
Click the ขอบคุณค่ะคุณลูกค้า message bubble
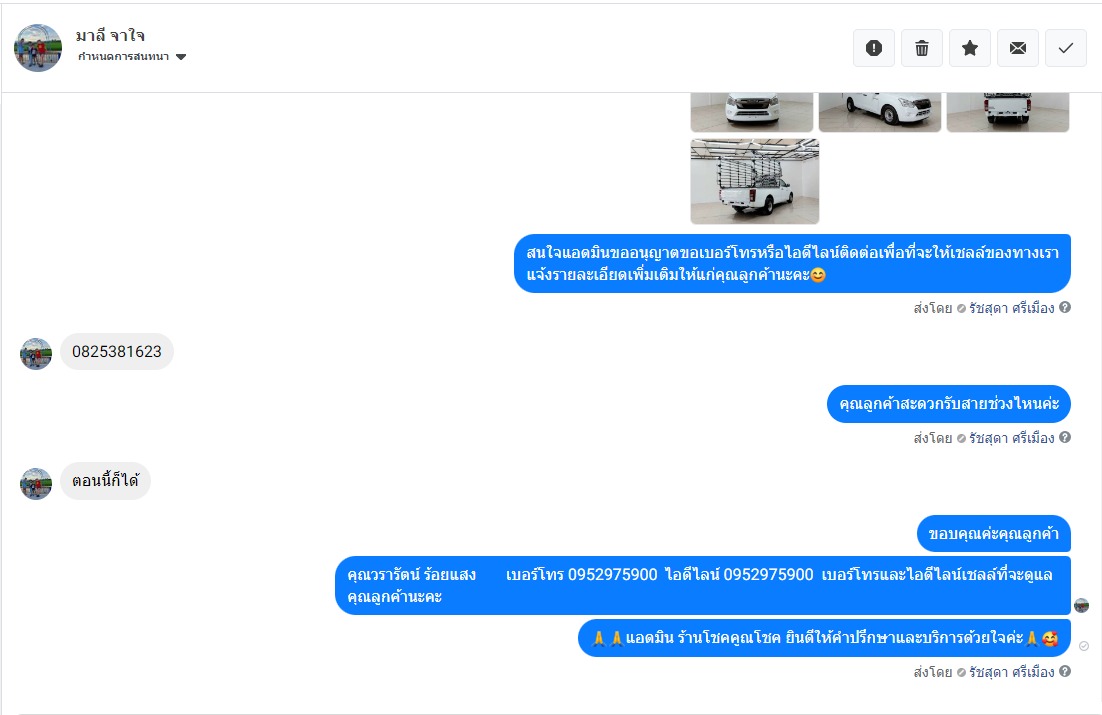(x=993, y=534)
